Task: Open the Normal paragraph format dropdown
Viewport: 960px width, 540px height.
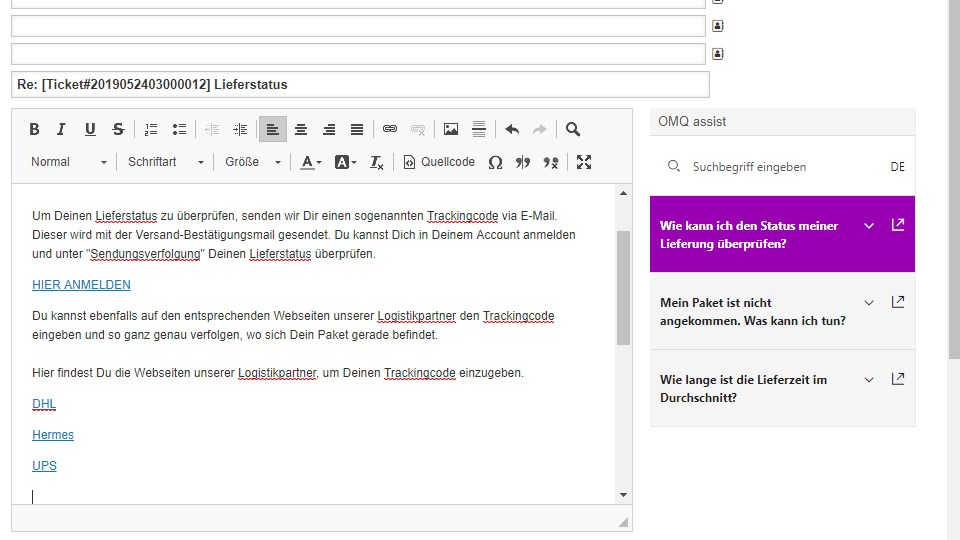Action: pyautogui.click(x=69, y=162)
